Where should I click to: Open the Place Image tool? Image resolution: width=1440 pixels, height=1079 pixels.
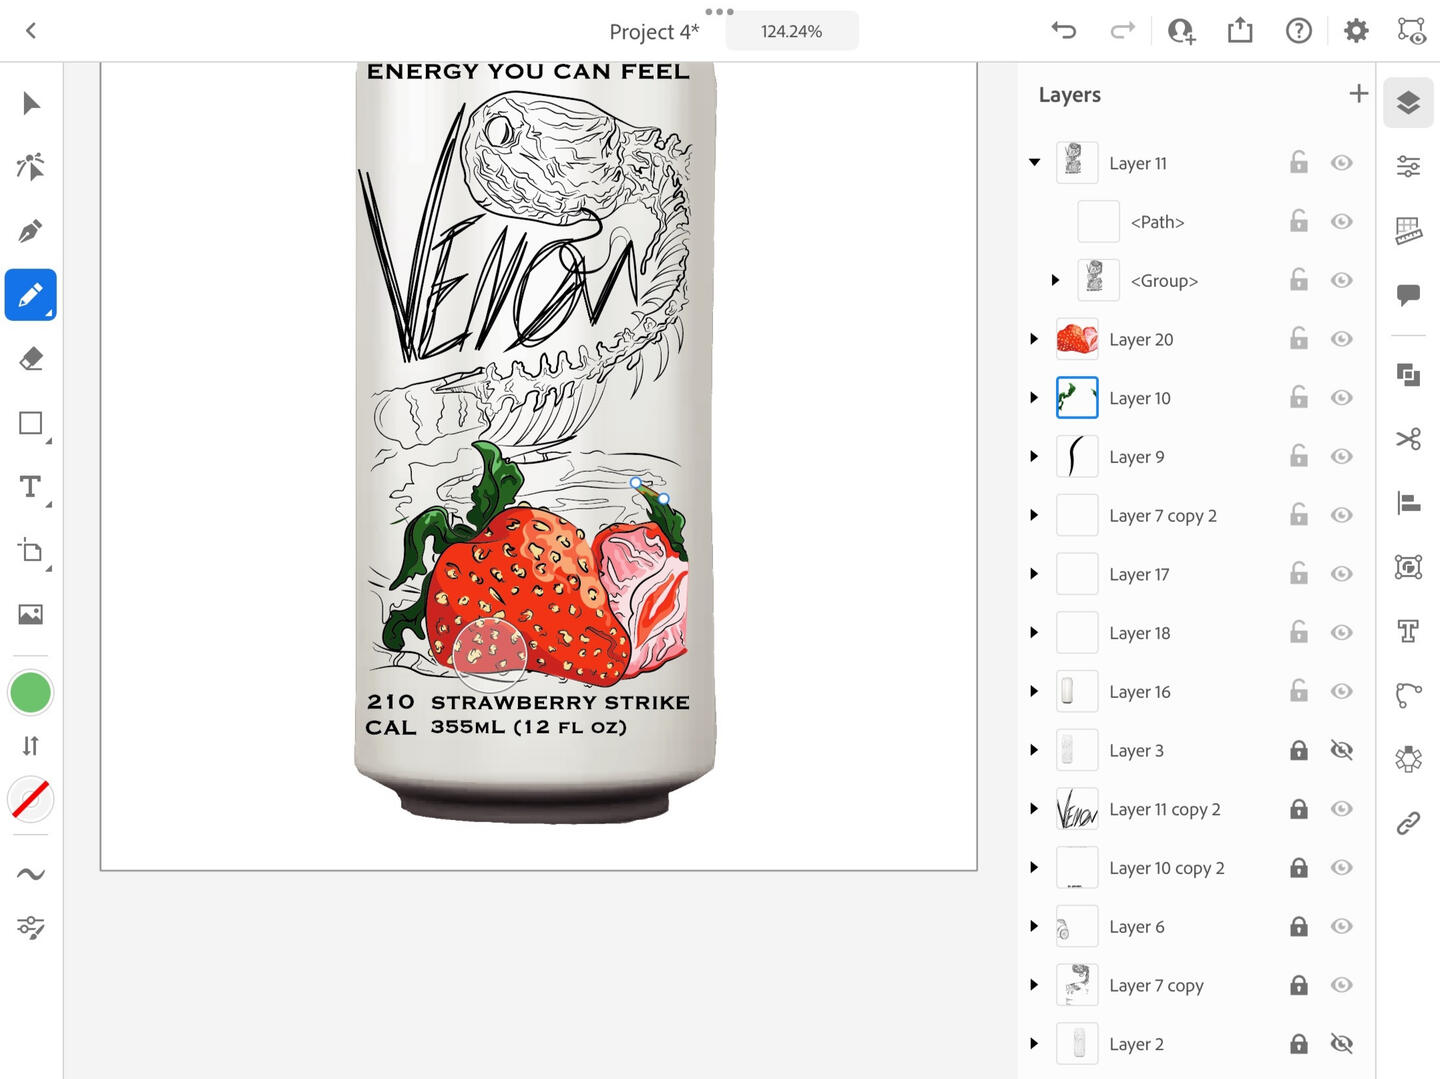coord(30,614)
